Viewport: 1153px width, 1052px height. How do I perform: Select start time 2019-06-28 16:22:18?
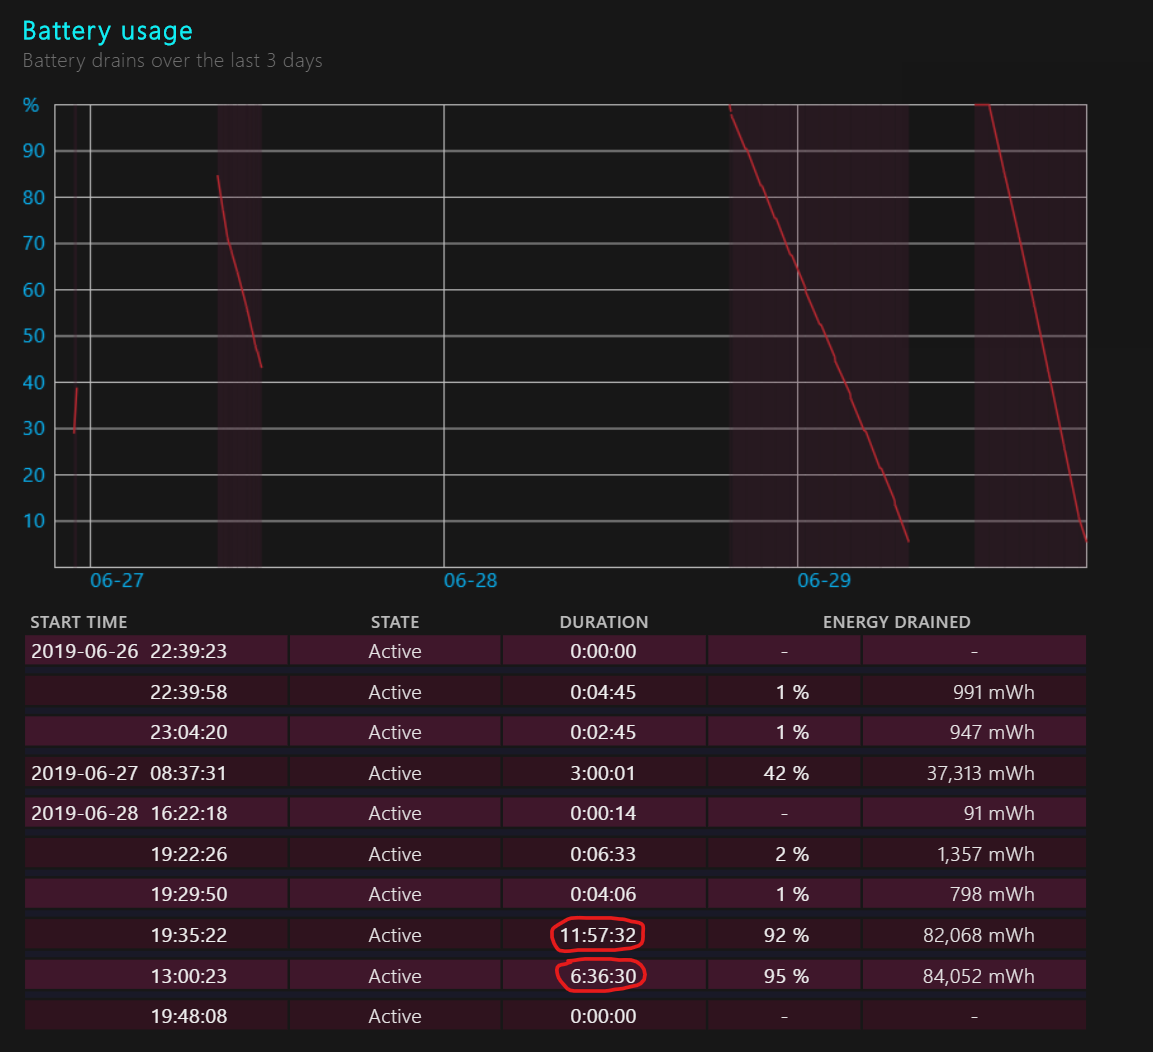pyautogui.click(x=129, y=813)
